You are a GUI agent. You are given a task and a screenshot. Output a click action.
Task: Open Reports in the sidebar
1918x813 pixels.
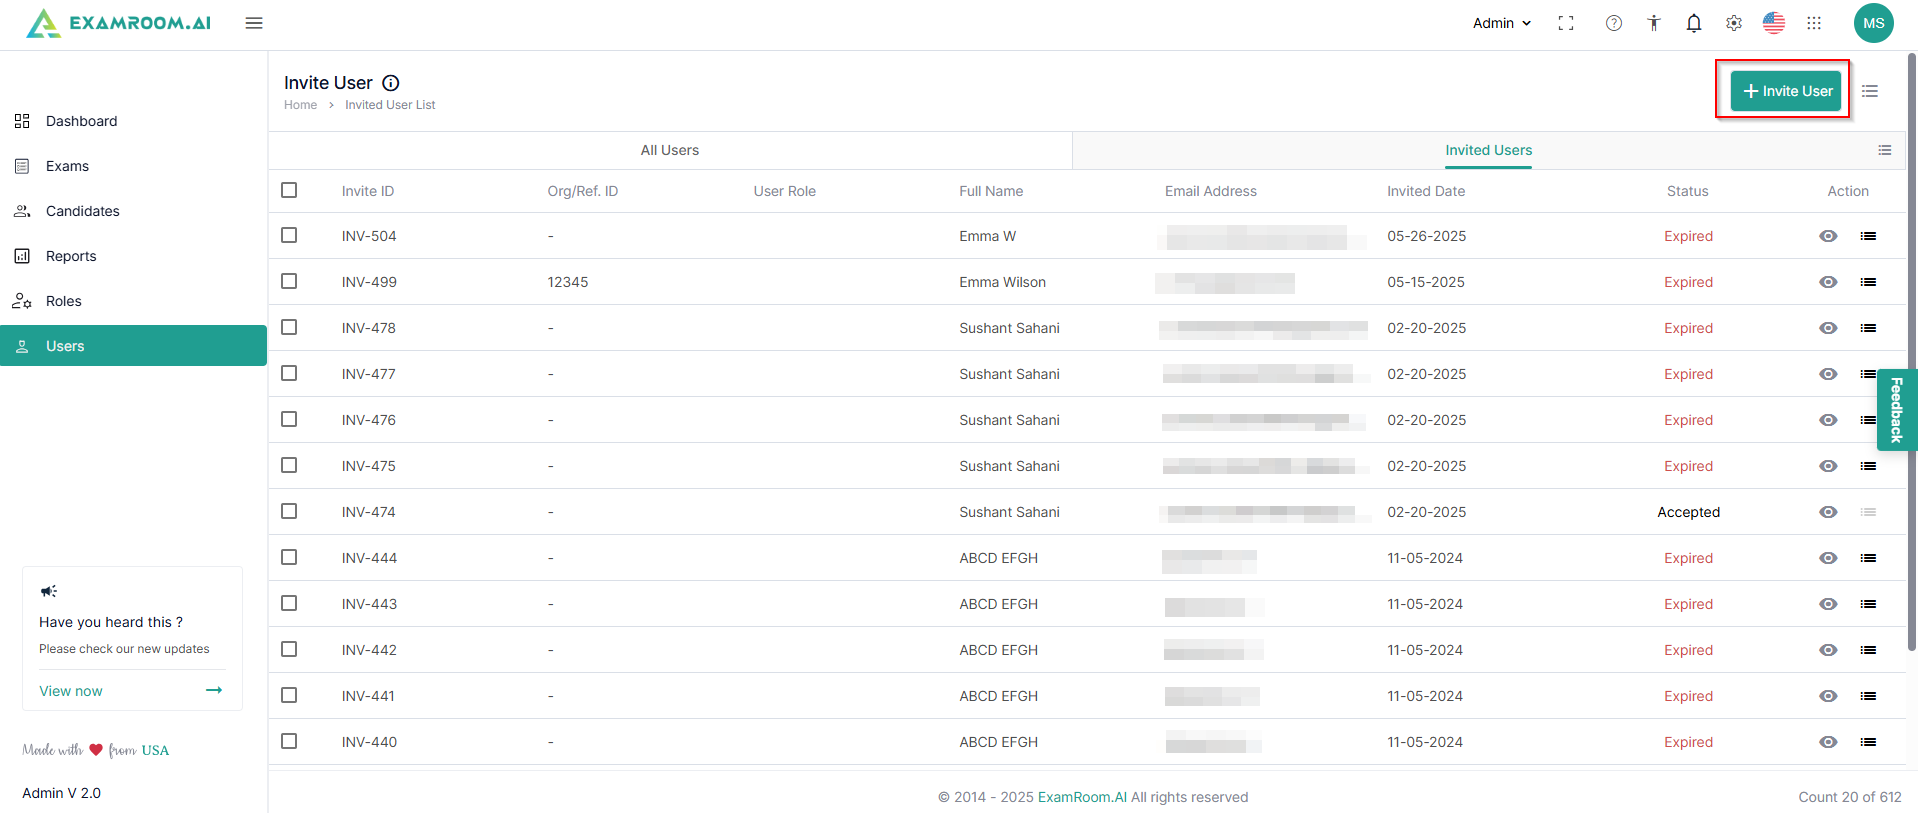[133, 256]
